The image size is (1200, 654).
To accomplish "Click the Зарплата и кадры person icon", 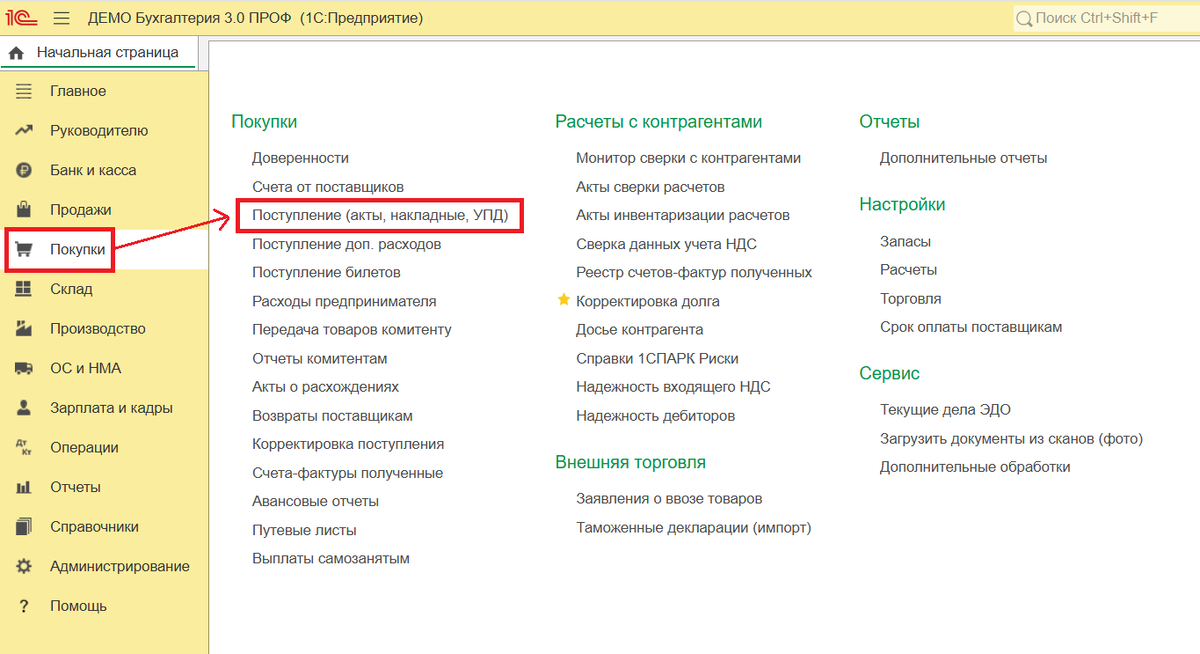I will pos(24,408).
